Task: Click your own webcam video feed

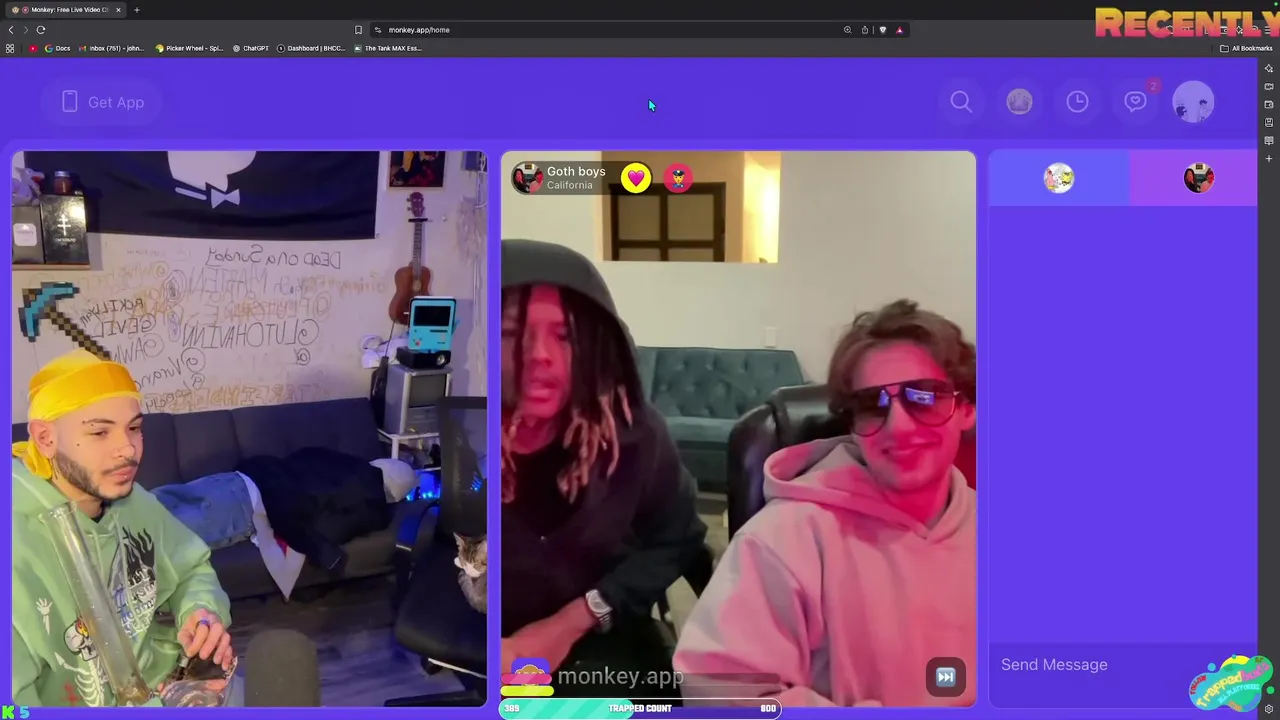Action: tap(249, 430)
